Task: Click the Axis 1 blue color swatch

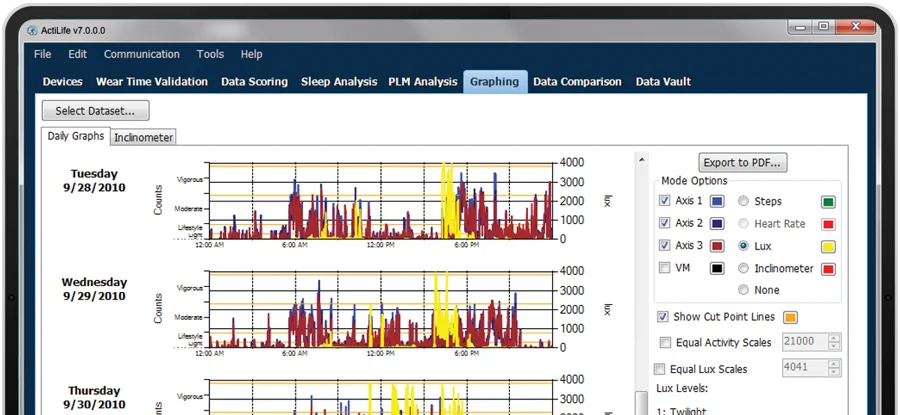Action: [x=717, y=201]
